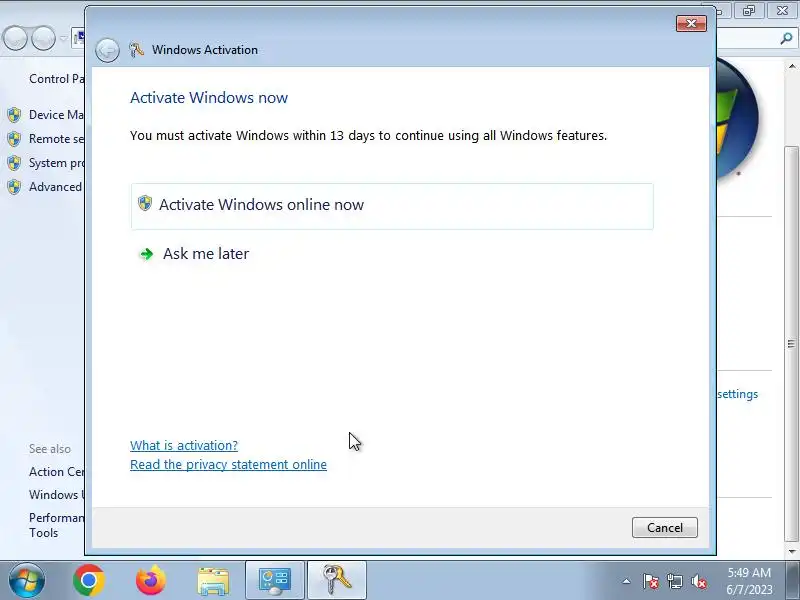Open the Windows Start menu
Viewport: 800px width, 600px height.
coord(26,581)
